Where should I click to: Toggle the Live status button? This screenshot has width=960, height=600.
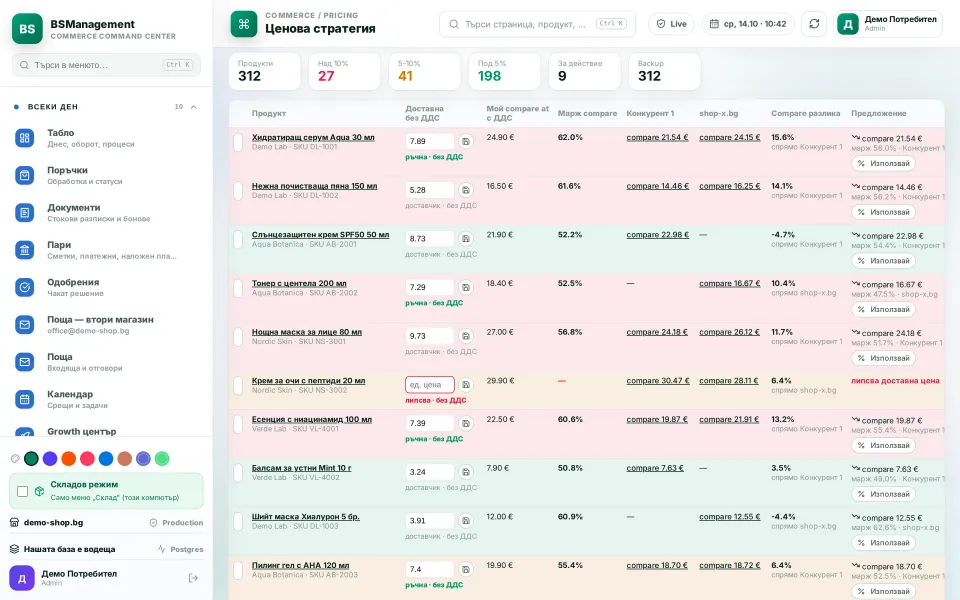pyautogui.click(x=672, y=24)
